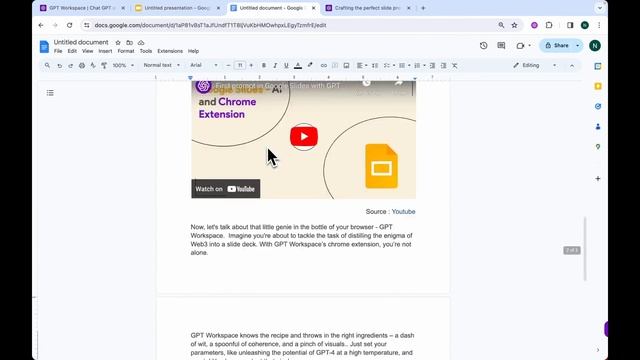
Task: Open the Normal text style dropdown
Action: coord(161,65)
